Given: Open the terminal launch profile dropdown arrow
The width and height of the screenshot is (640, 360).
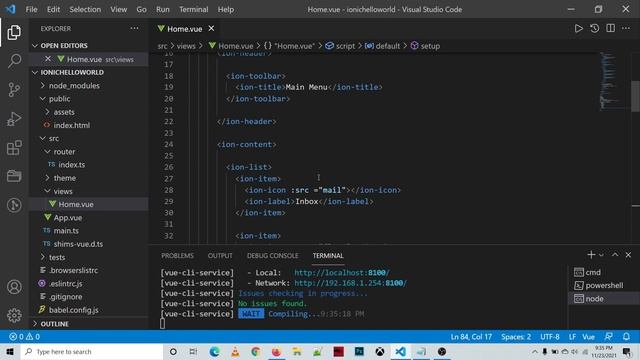Looking at the screenshot, I should point(601,255).
